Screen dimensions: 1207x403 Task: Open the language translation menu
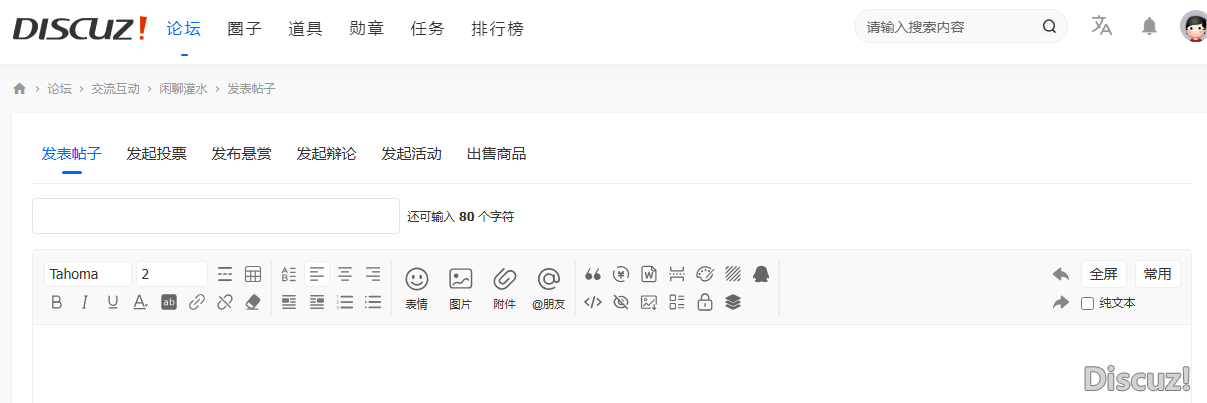[1102, 27]
